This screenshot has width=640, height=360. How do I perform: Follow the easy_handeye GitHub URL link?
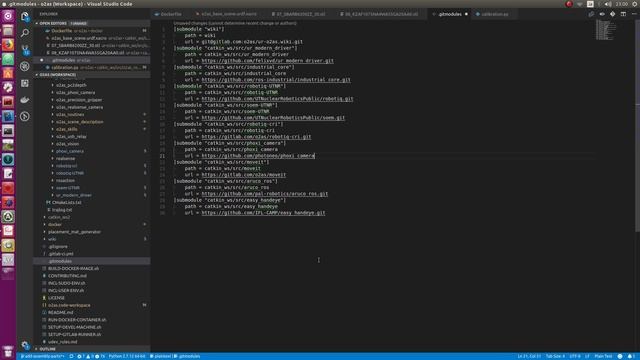[x=263, y=213]
